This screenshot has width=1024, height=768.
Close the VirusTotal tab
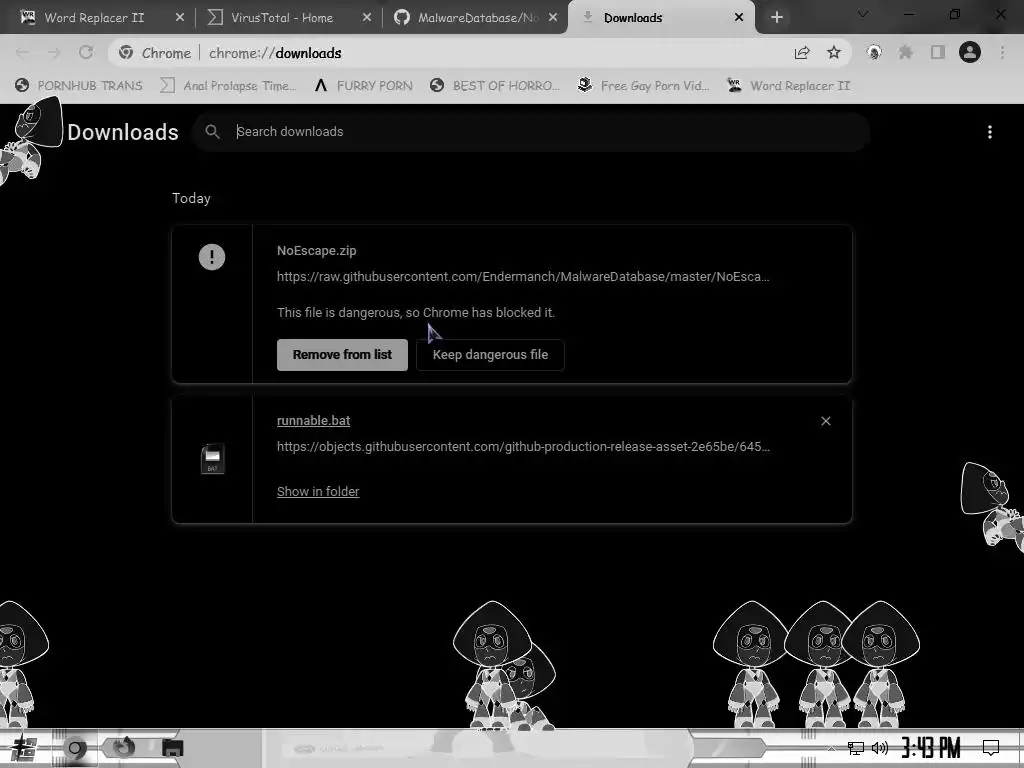(366, 18)
